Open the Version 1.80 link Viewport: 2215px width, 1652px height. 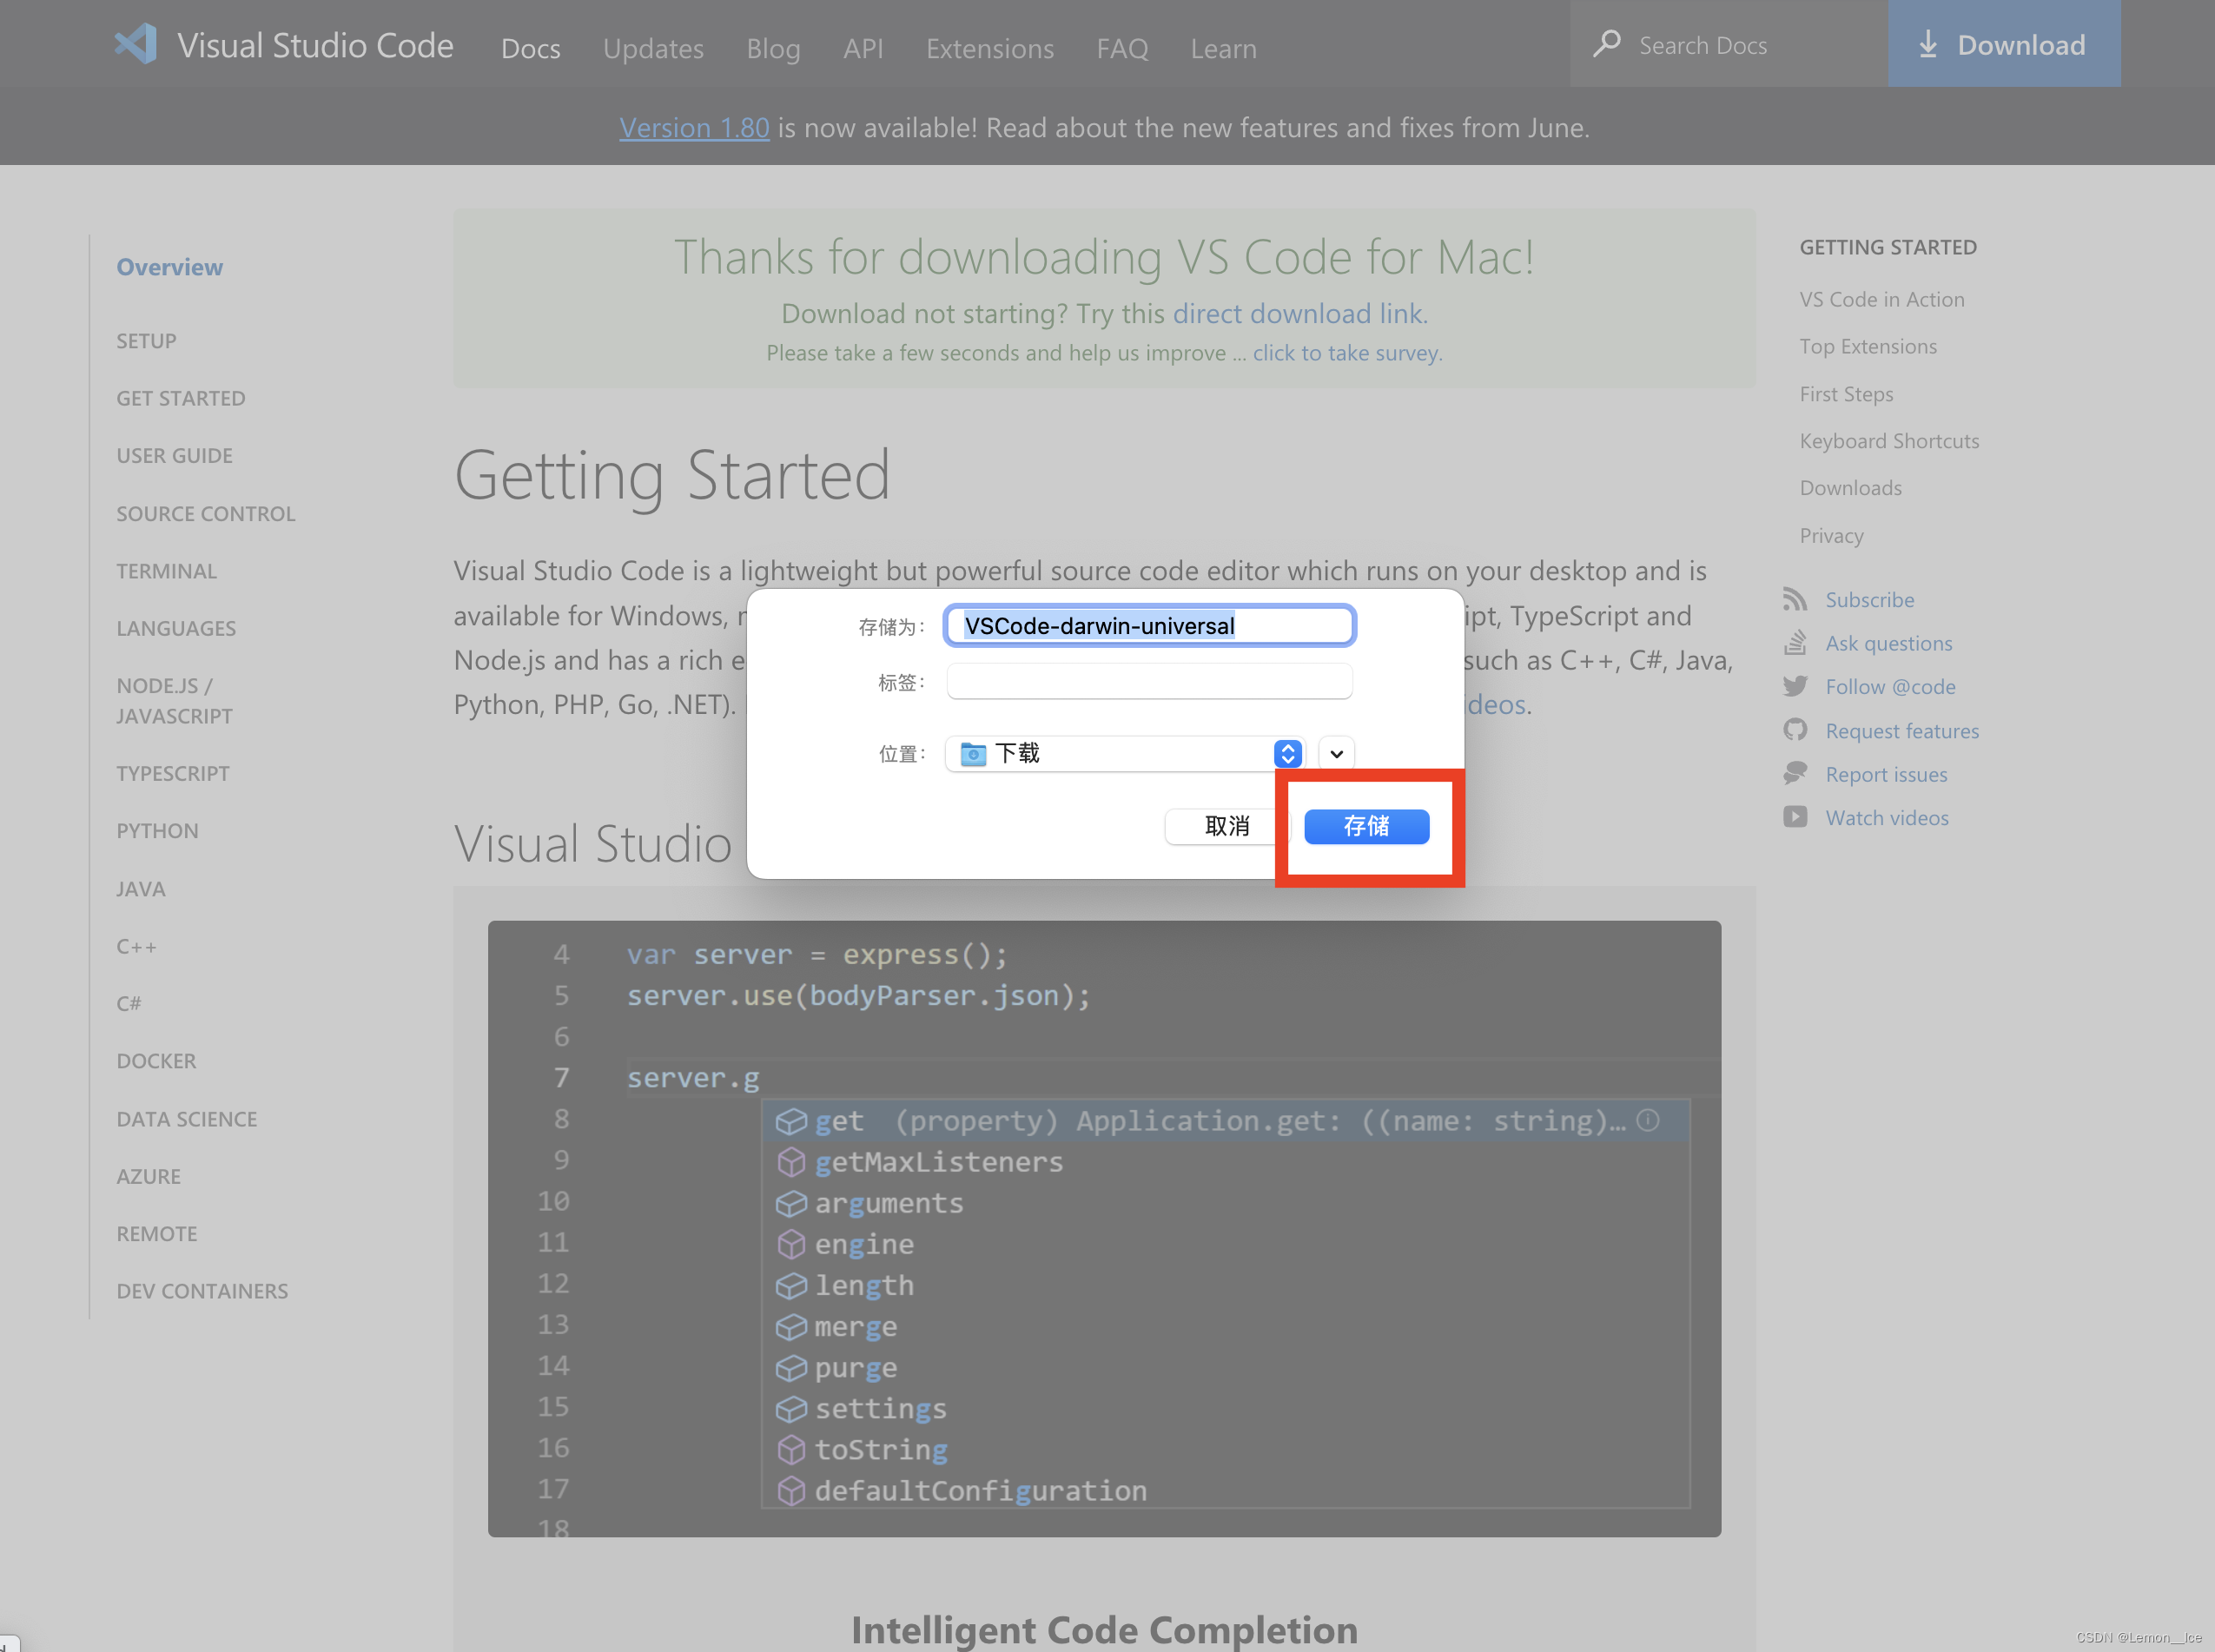pos(694,128)
